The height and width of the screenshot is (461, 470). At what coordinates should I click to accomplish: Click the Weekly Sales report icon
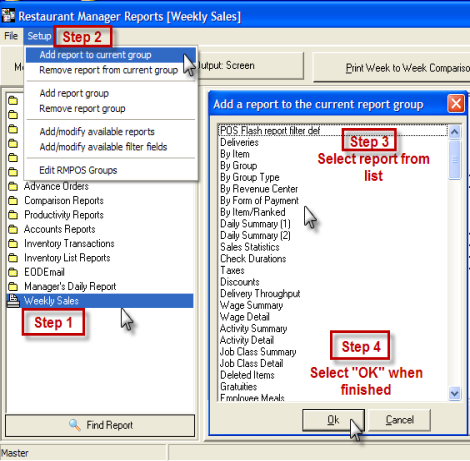coord(13,301)
